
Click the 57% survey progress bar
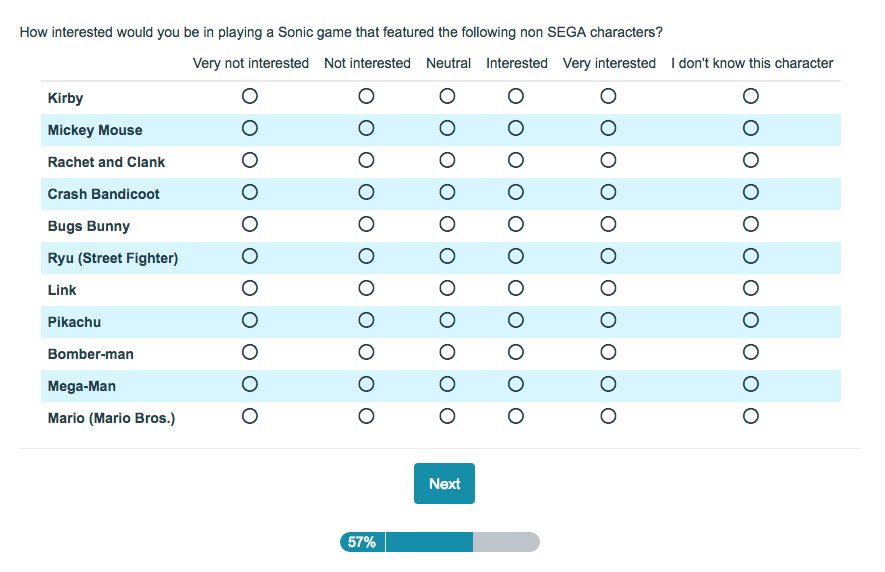point(440,542)
